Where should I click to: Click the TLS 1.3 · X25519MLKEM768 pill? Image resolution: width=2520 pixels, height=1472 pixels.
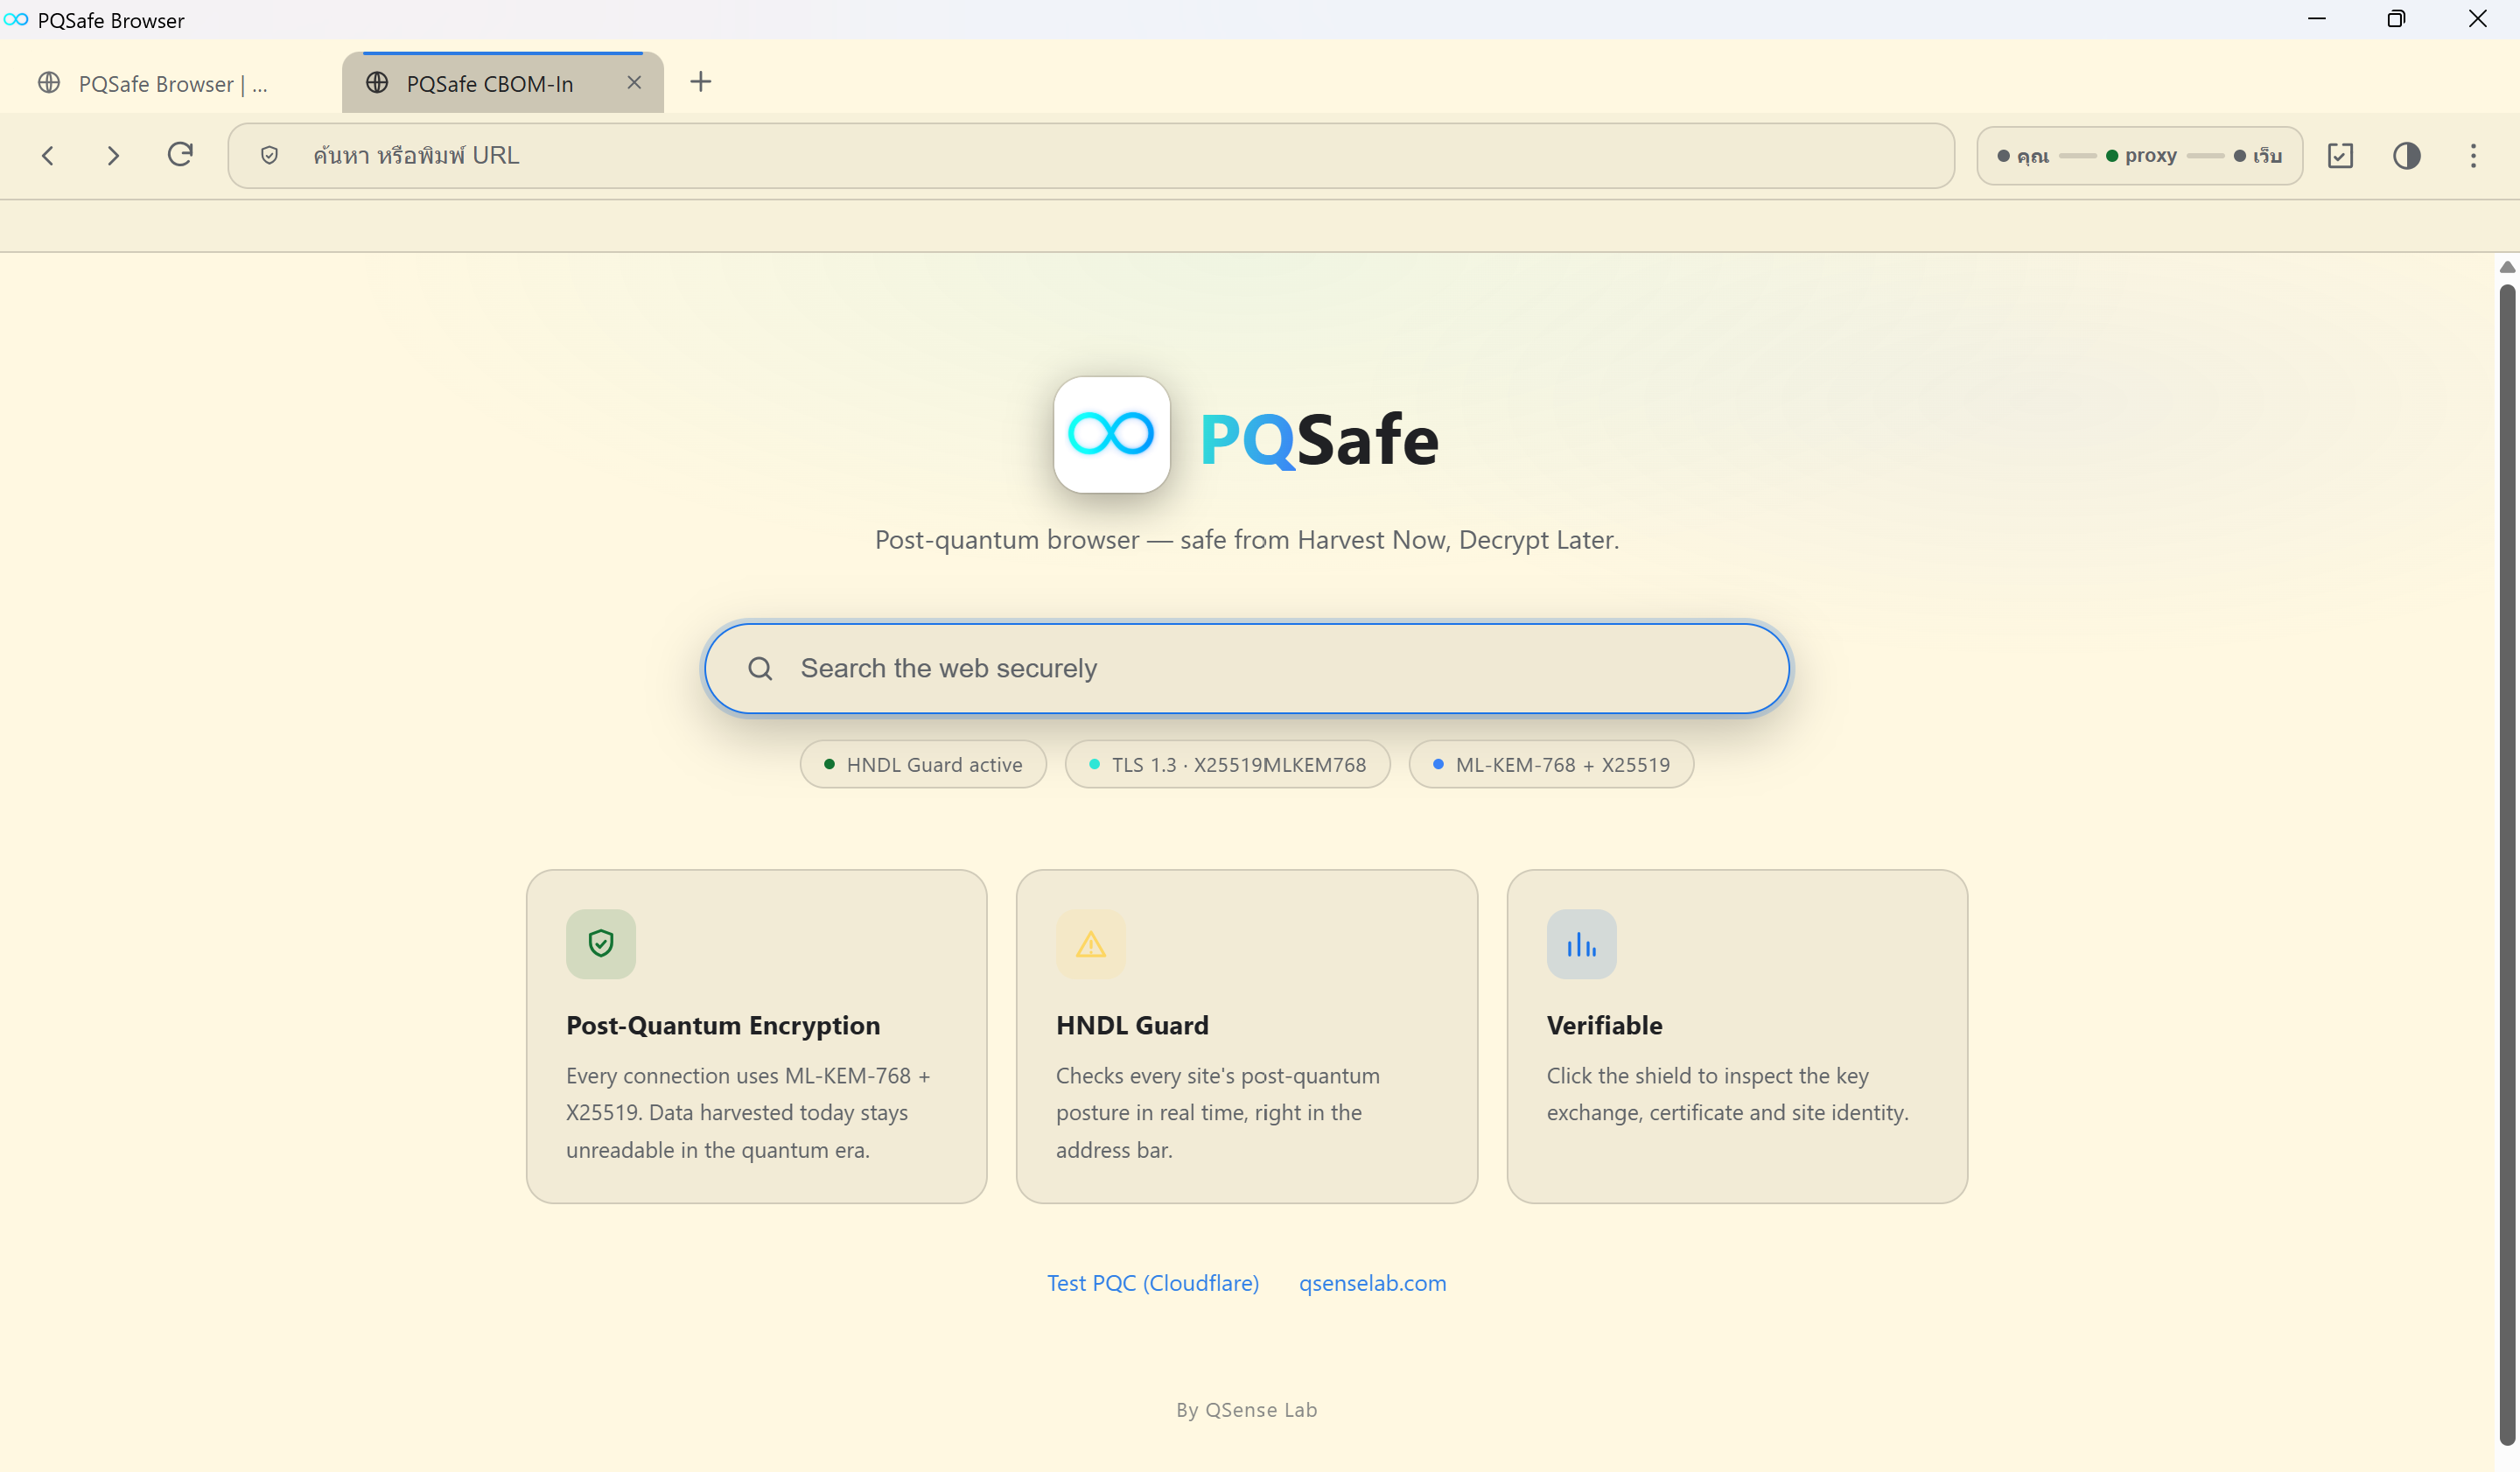click(x=1227, y=764)
